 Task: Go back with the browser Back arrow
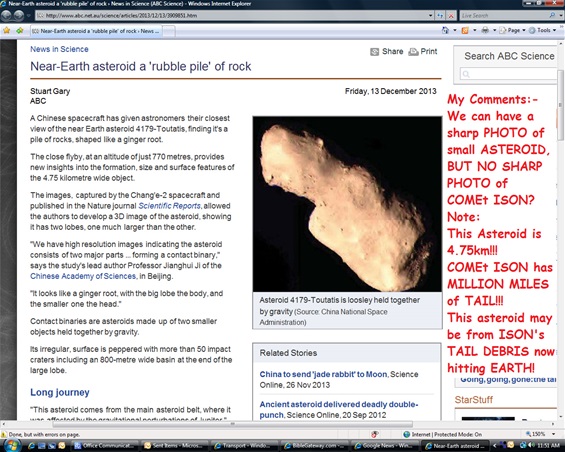pyautogui.click(x=6, y=15)
